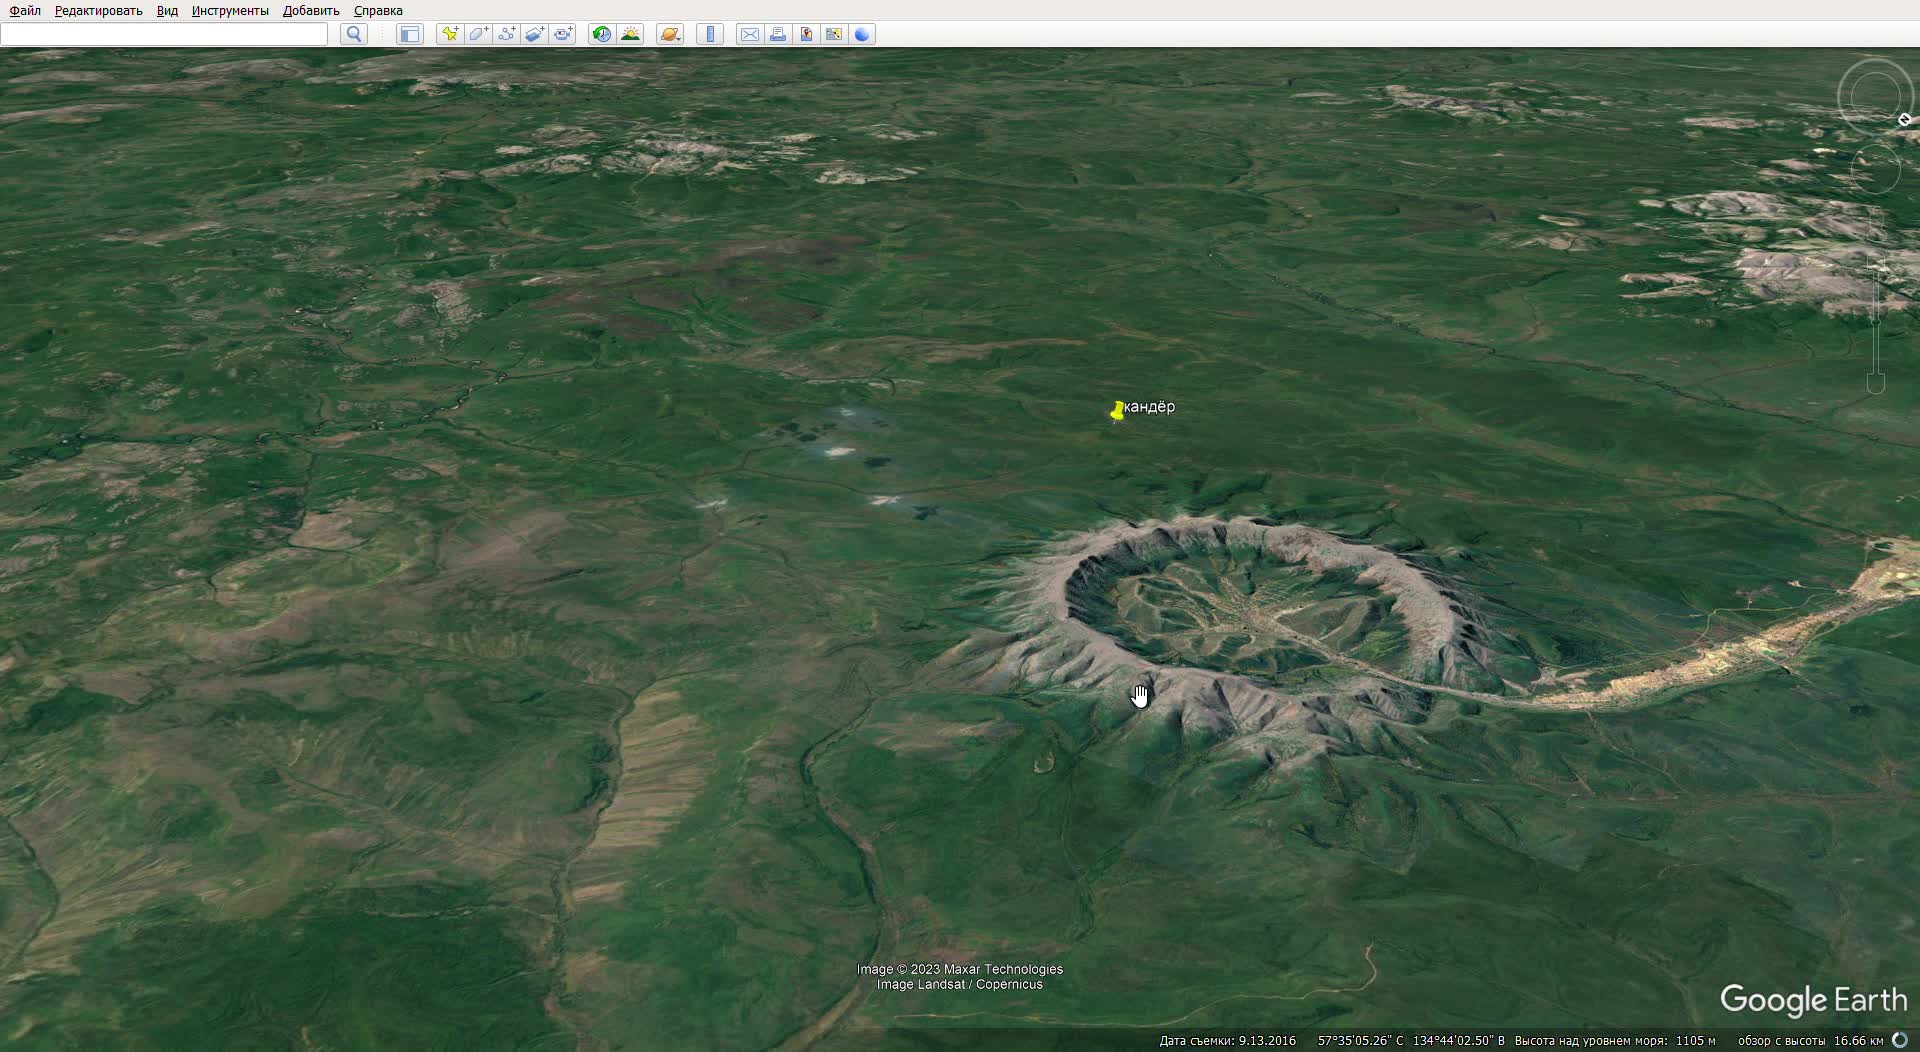
Task: Click the look-around joystick ring
Action: click(1875, 97)
